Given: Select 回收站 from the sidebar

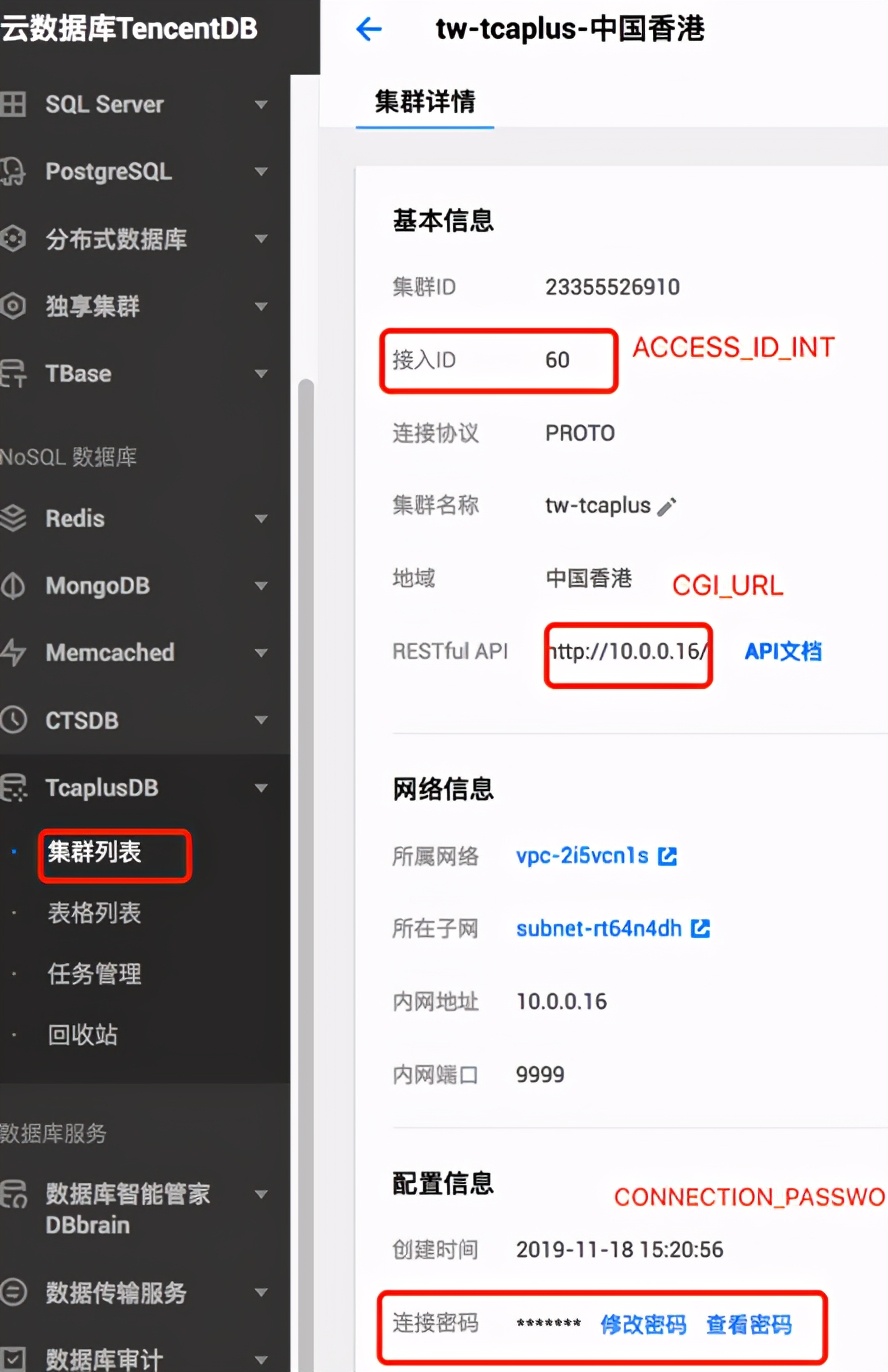Looking at the screenshot, I should point(81,1035).
